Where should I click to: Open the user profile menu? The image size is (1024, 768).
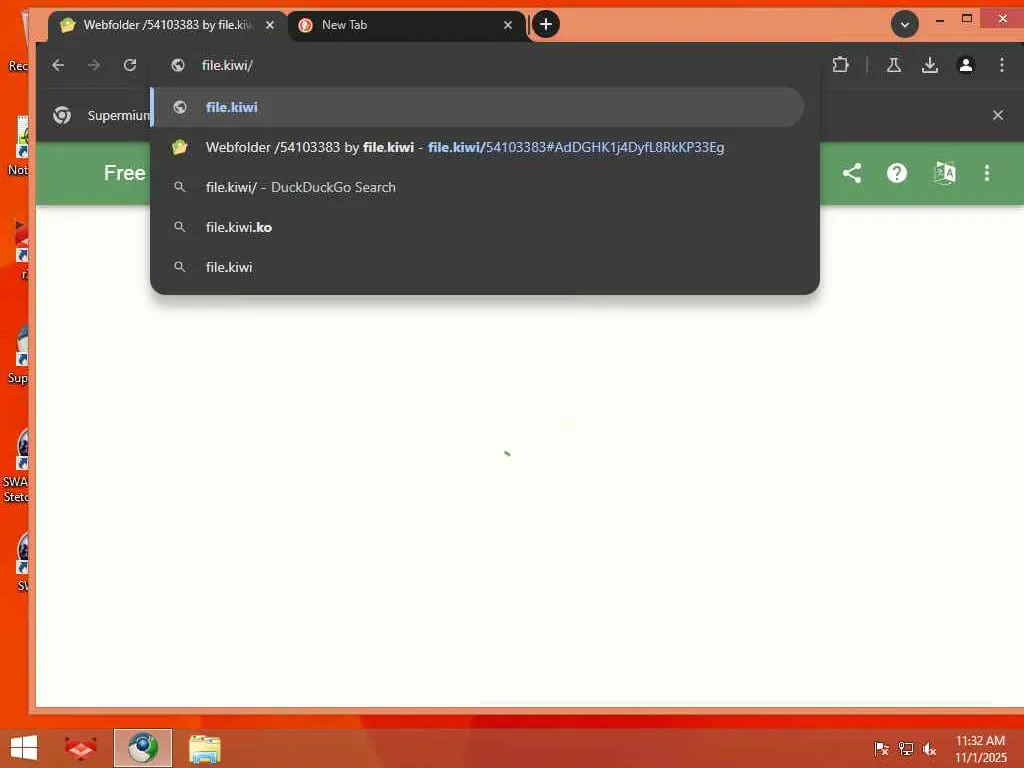pos(966,65)
